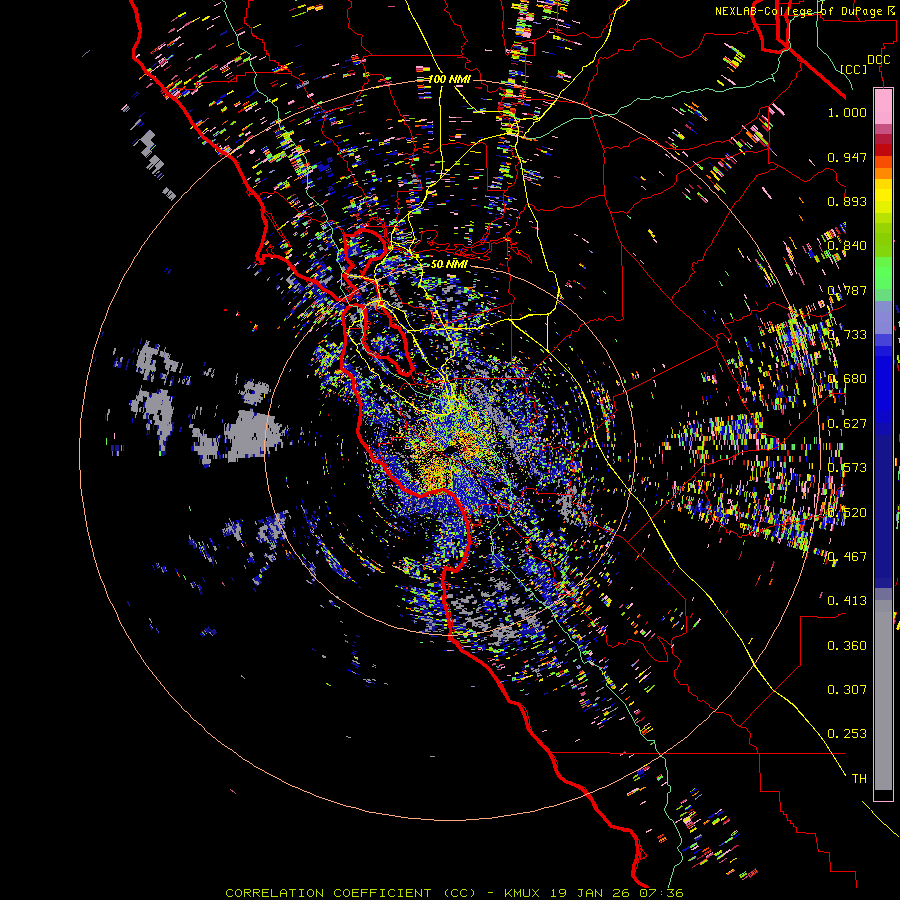Click the DCC label above the color bar
This screenshot has height=900, width=900.
tap(878, 60)
